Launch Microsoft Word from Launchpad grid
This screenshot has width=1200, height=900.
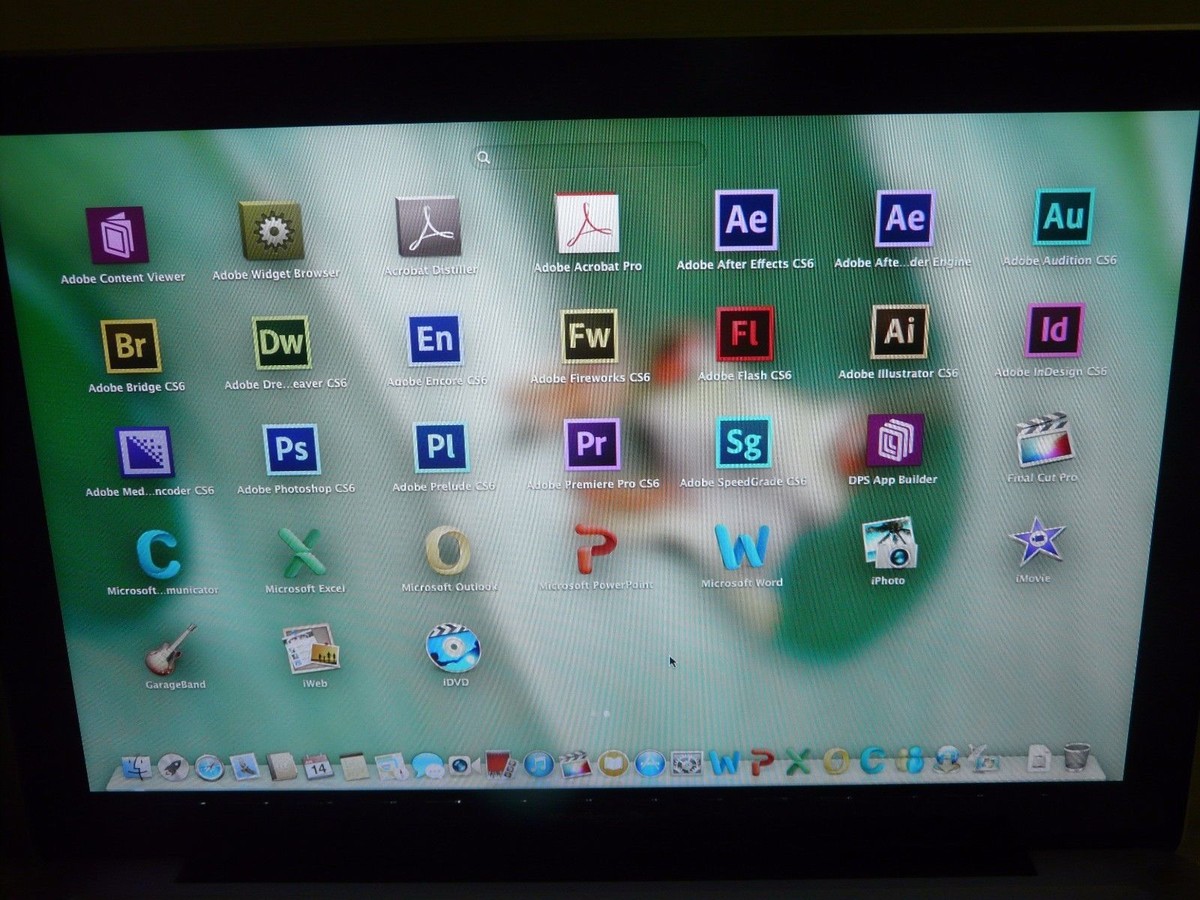(742, 546)
